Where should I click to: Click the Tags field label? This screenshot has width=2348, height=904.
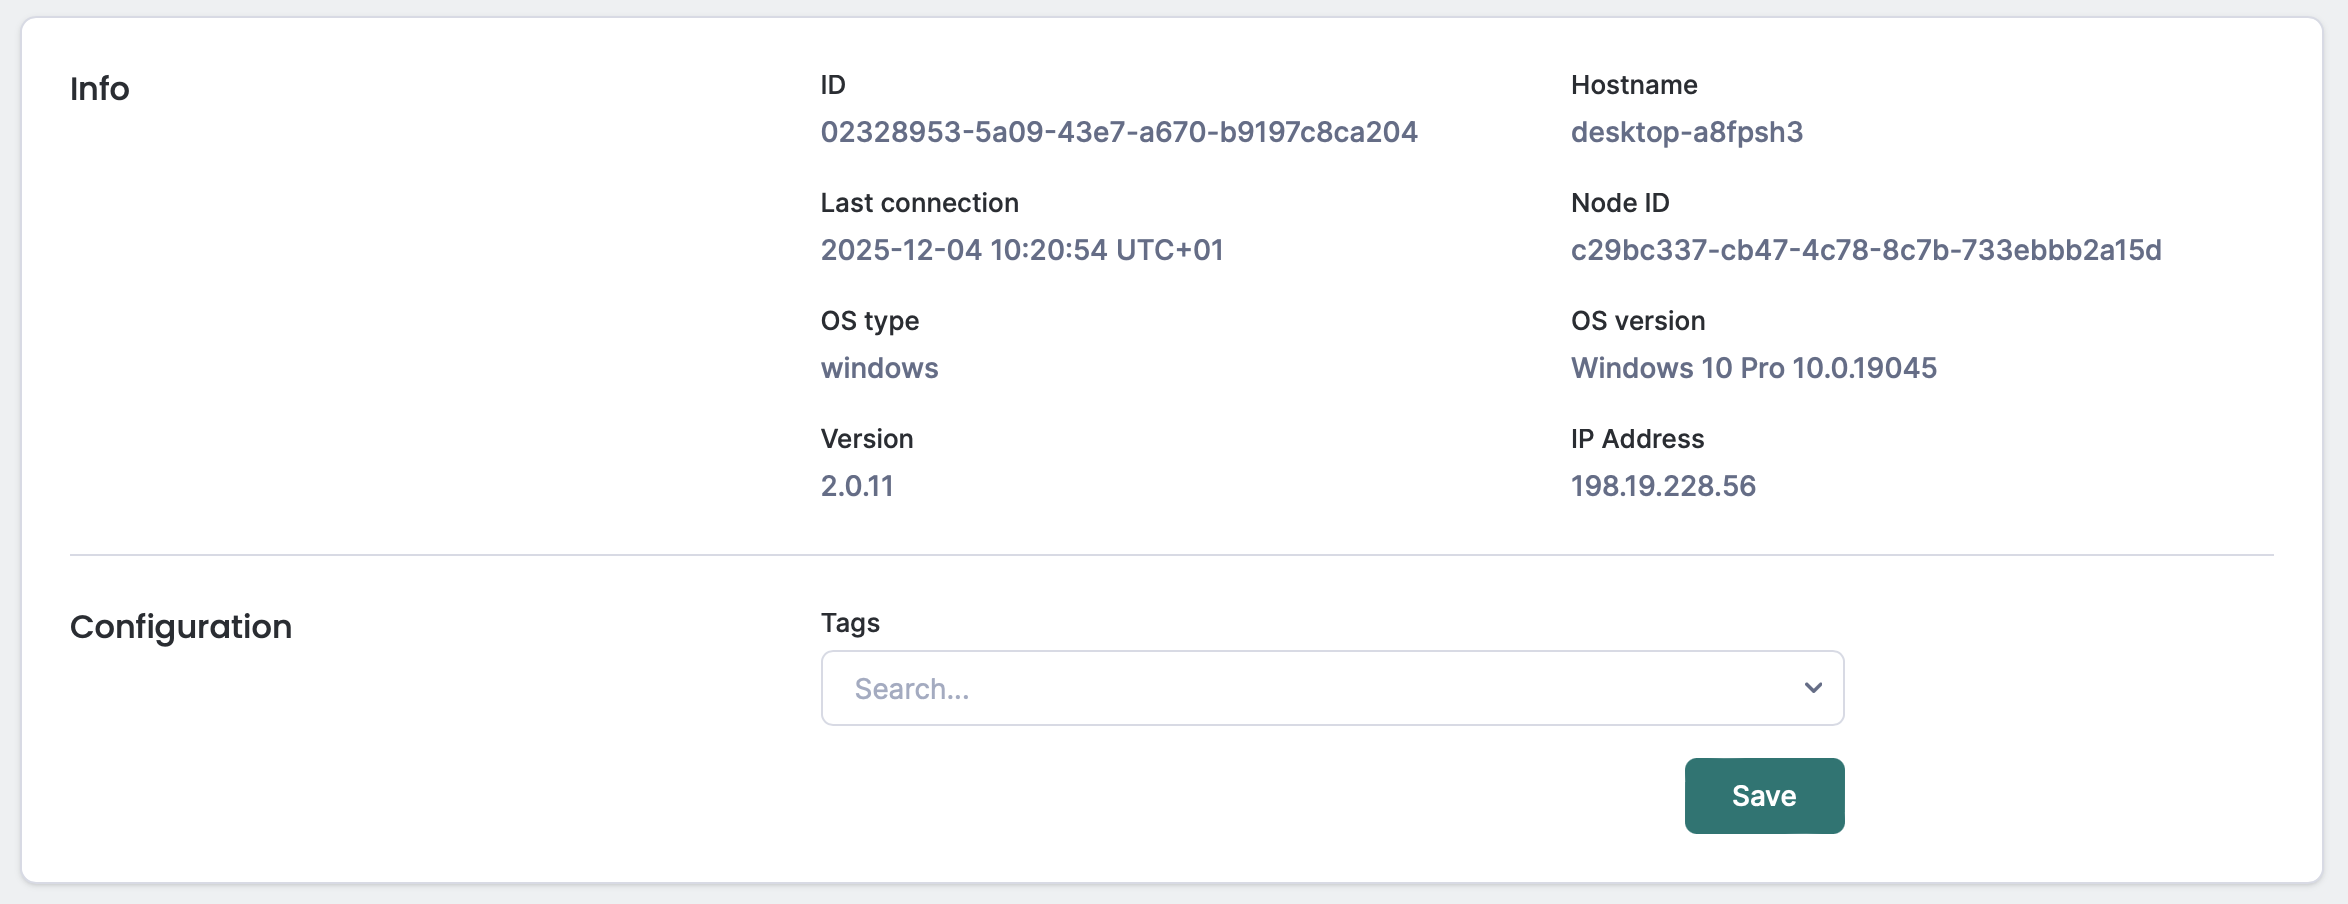click(x=849, y=622)
